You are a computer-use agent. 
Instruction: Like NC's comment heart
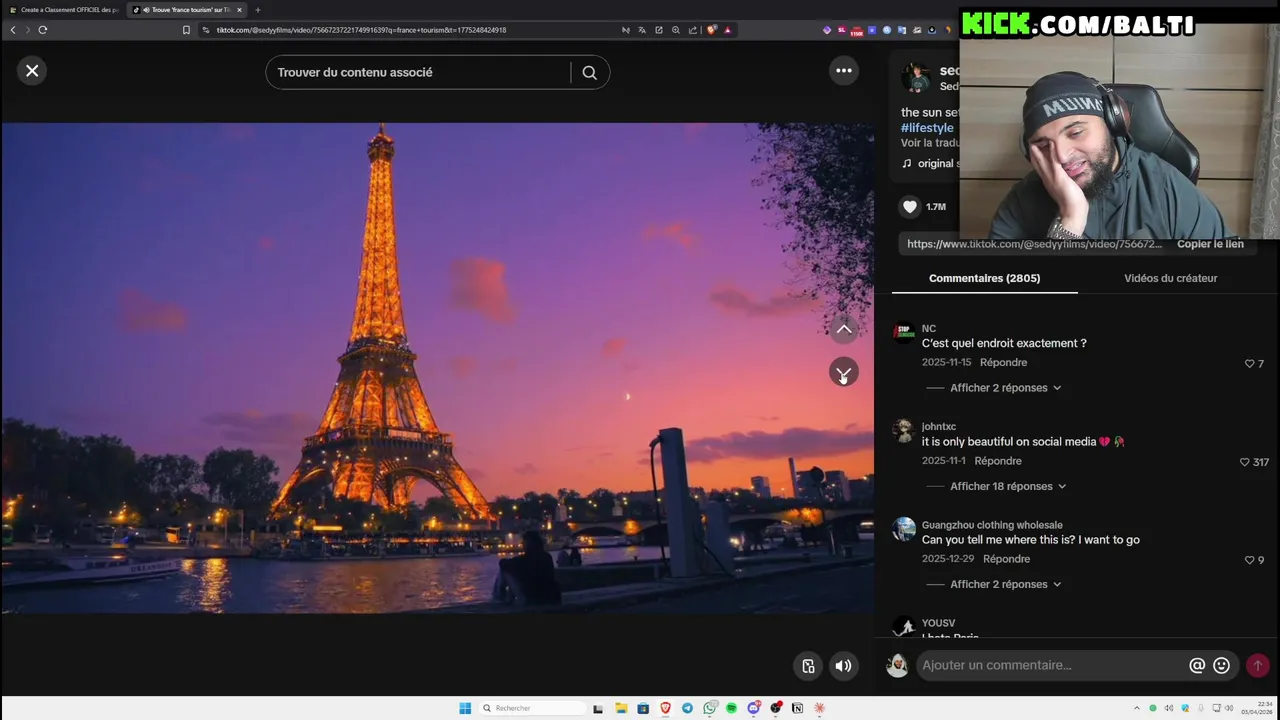[x=1249, y=364]
